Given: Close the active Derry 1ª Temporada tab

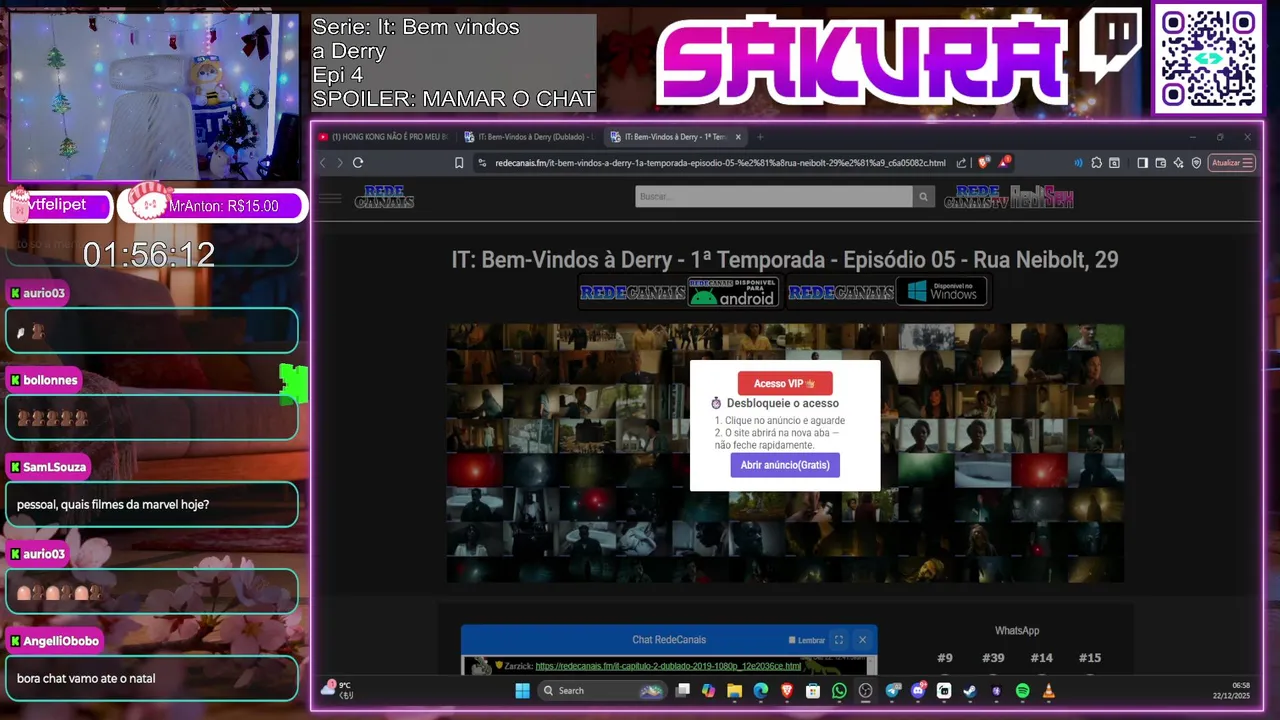Looking at the screenshot, I should 738,137.
